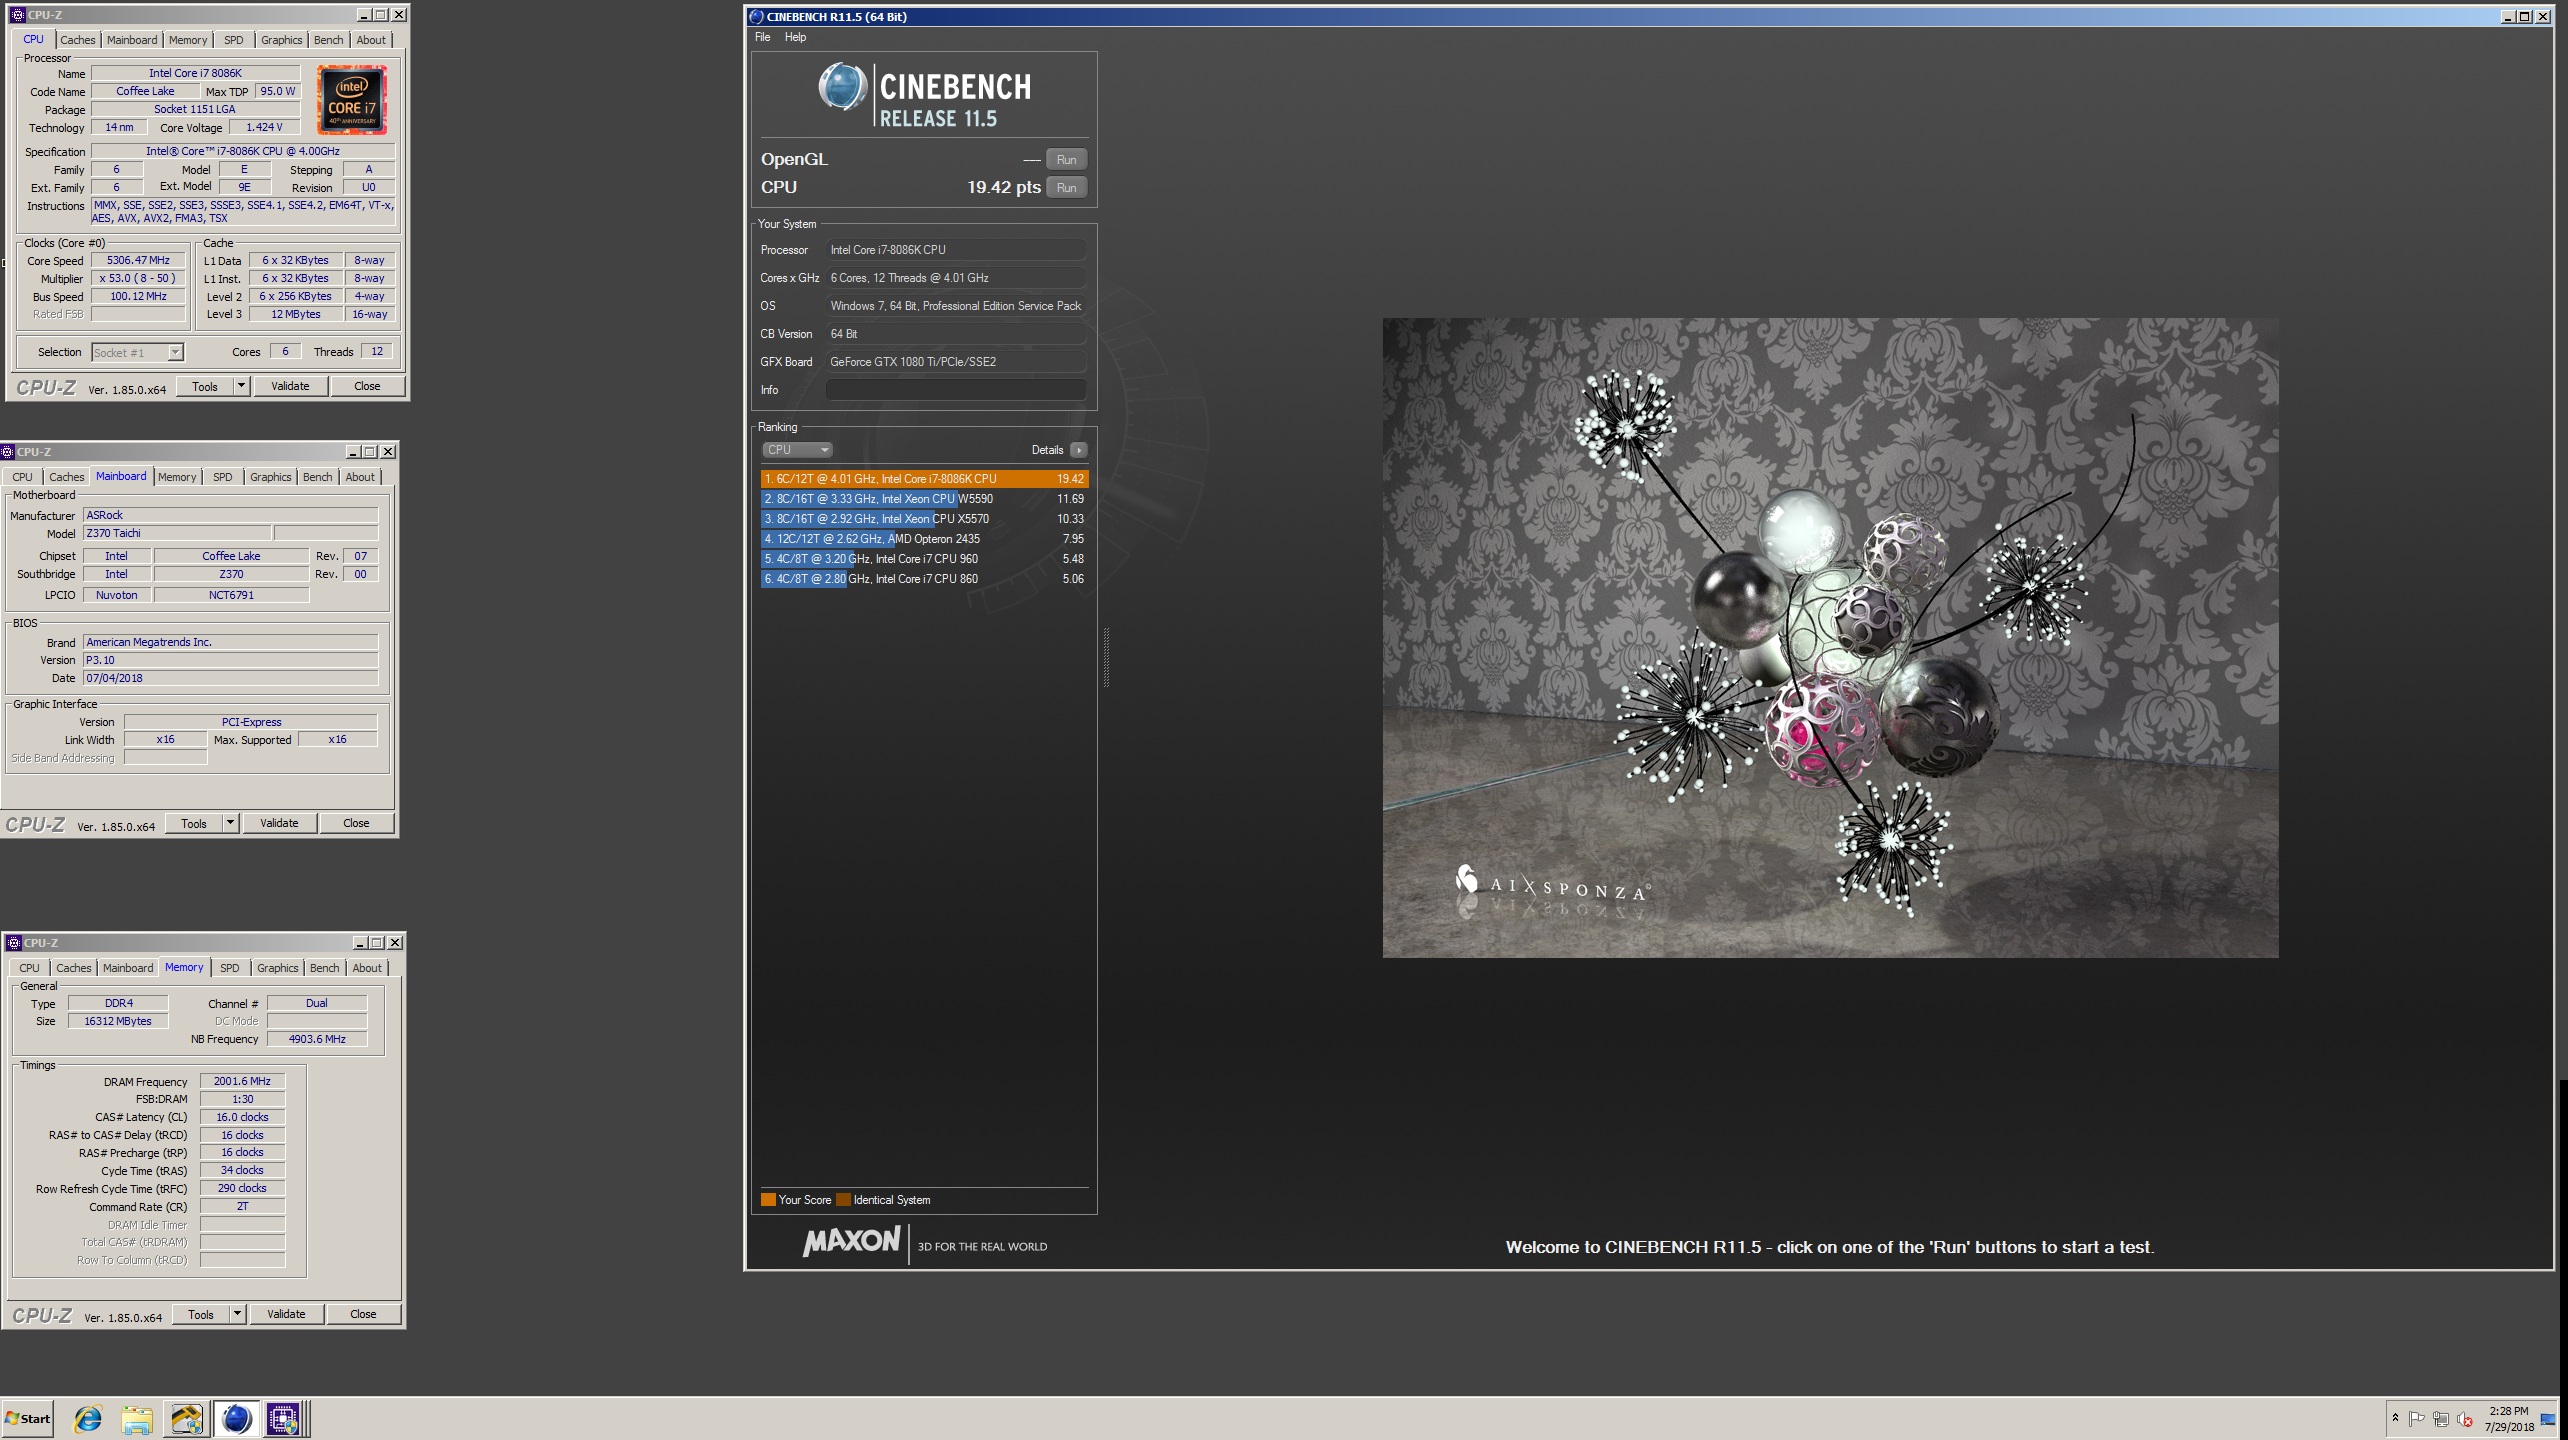Click the title bar icon of the top CPU-Z window

pos(16,15)
